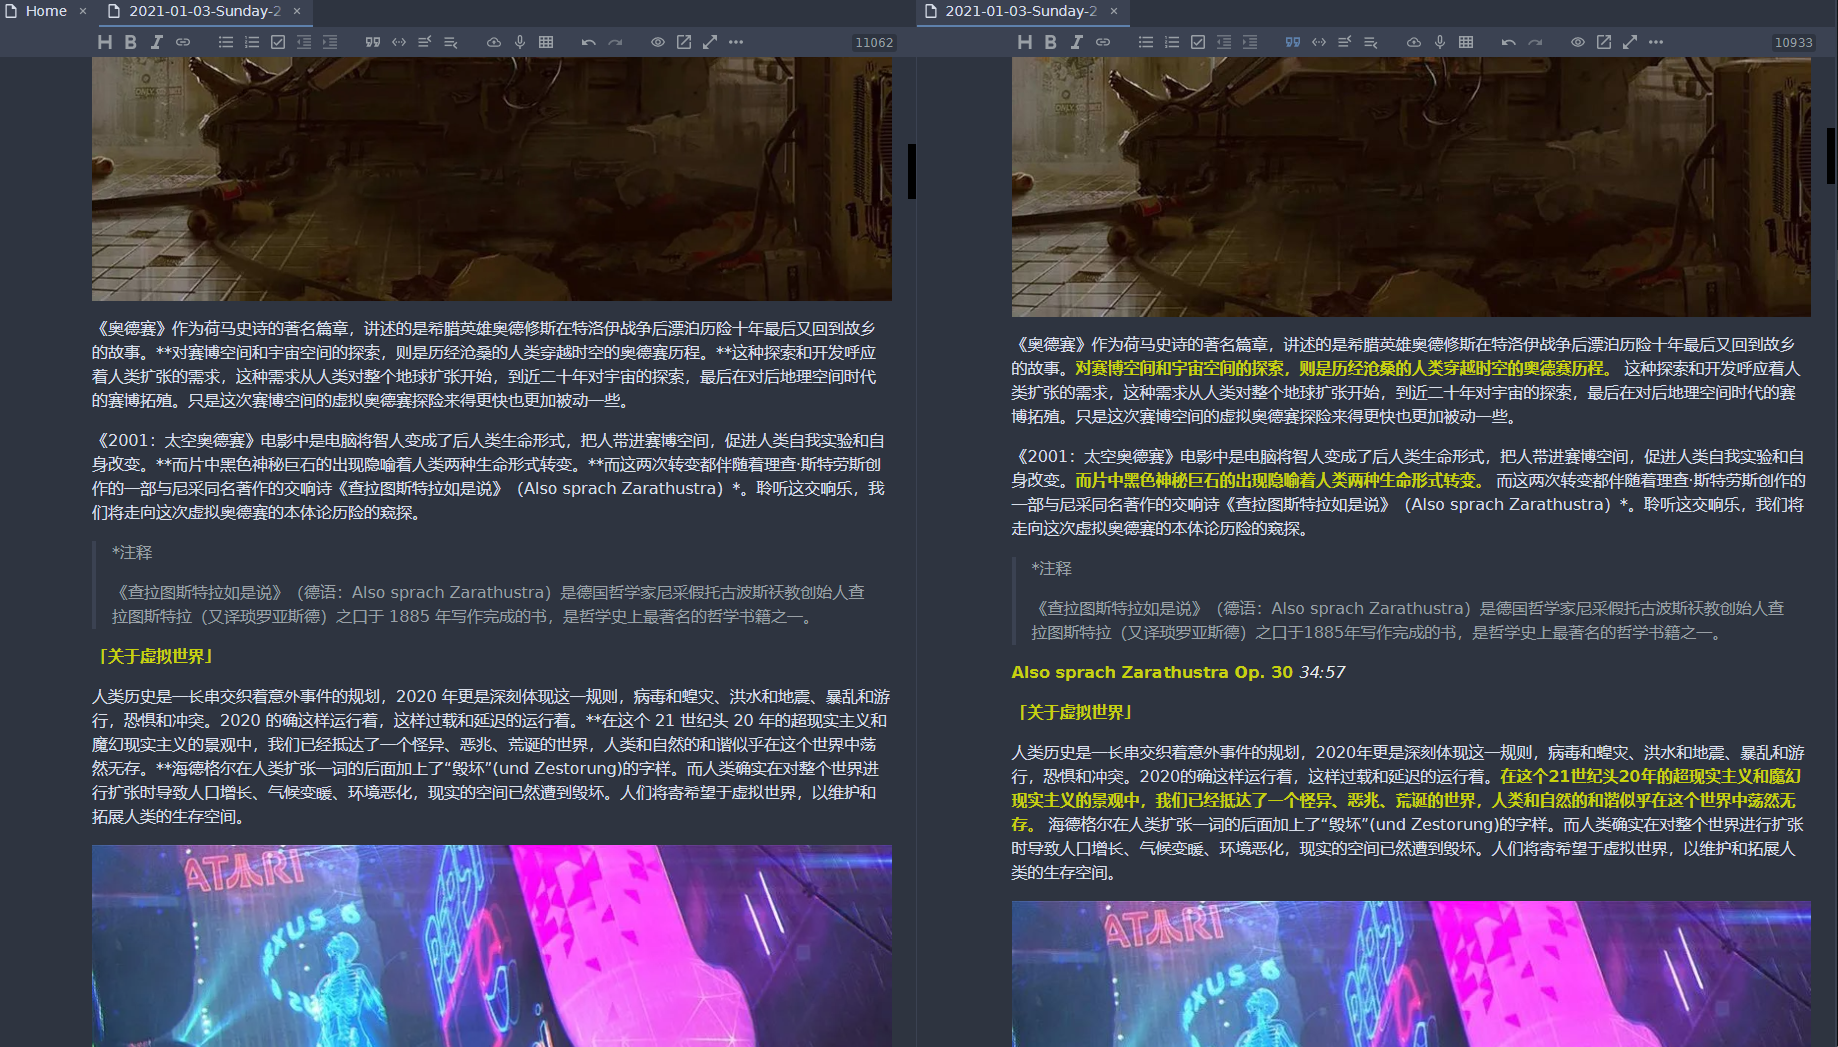Insert task checkbox list in left editor

click(x=278, y=42)
